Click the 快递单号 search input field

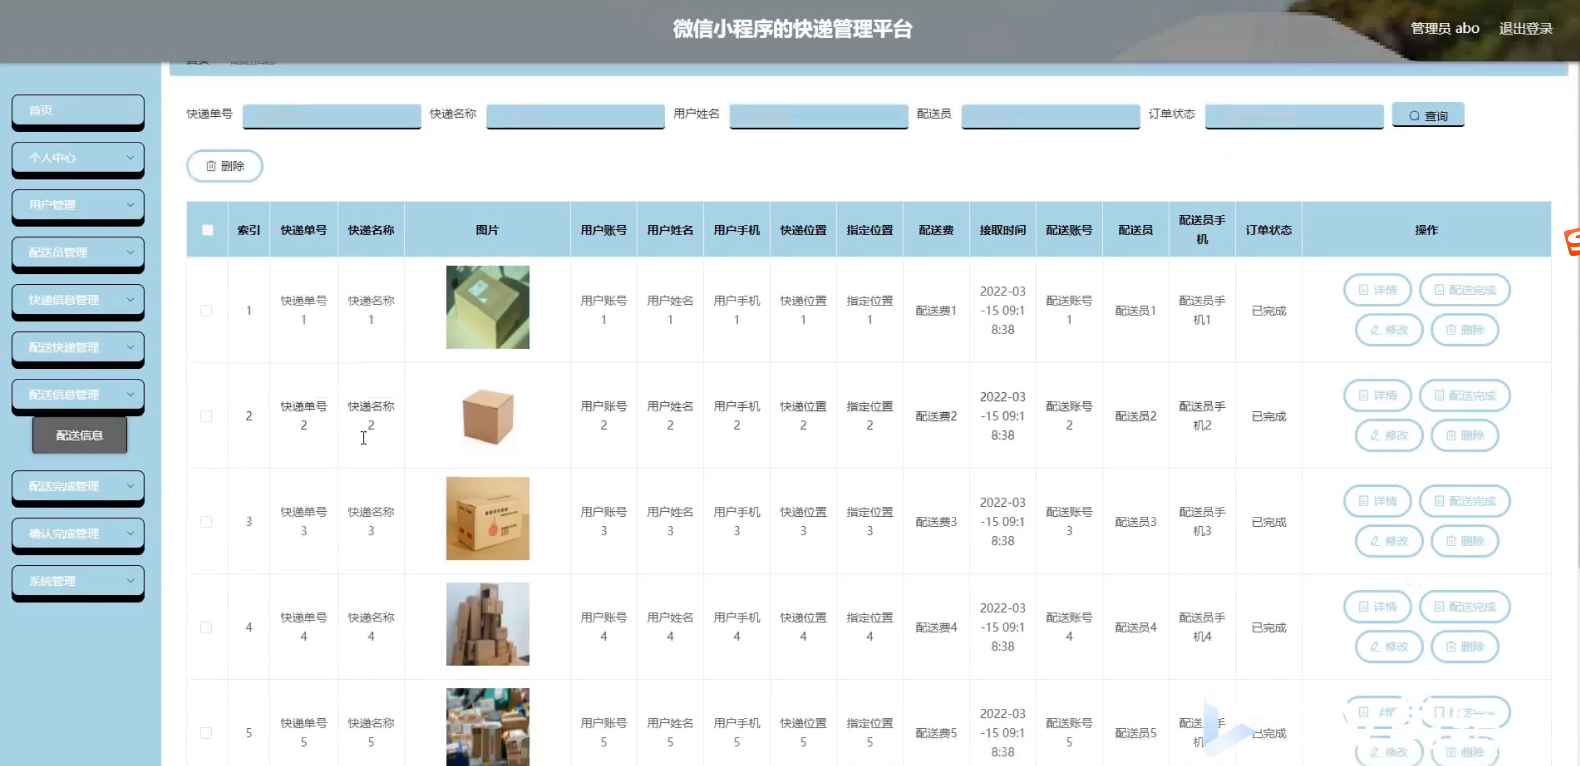pos(331,116)
